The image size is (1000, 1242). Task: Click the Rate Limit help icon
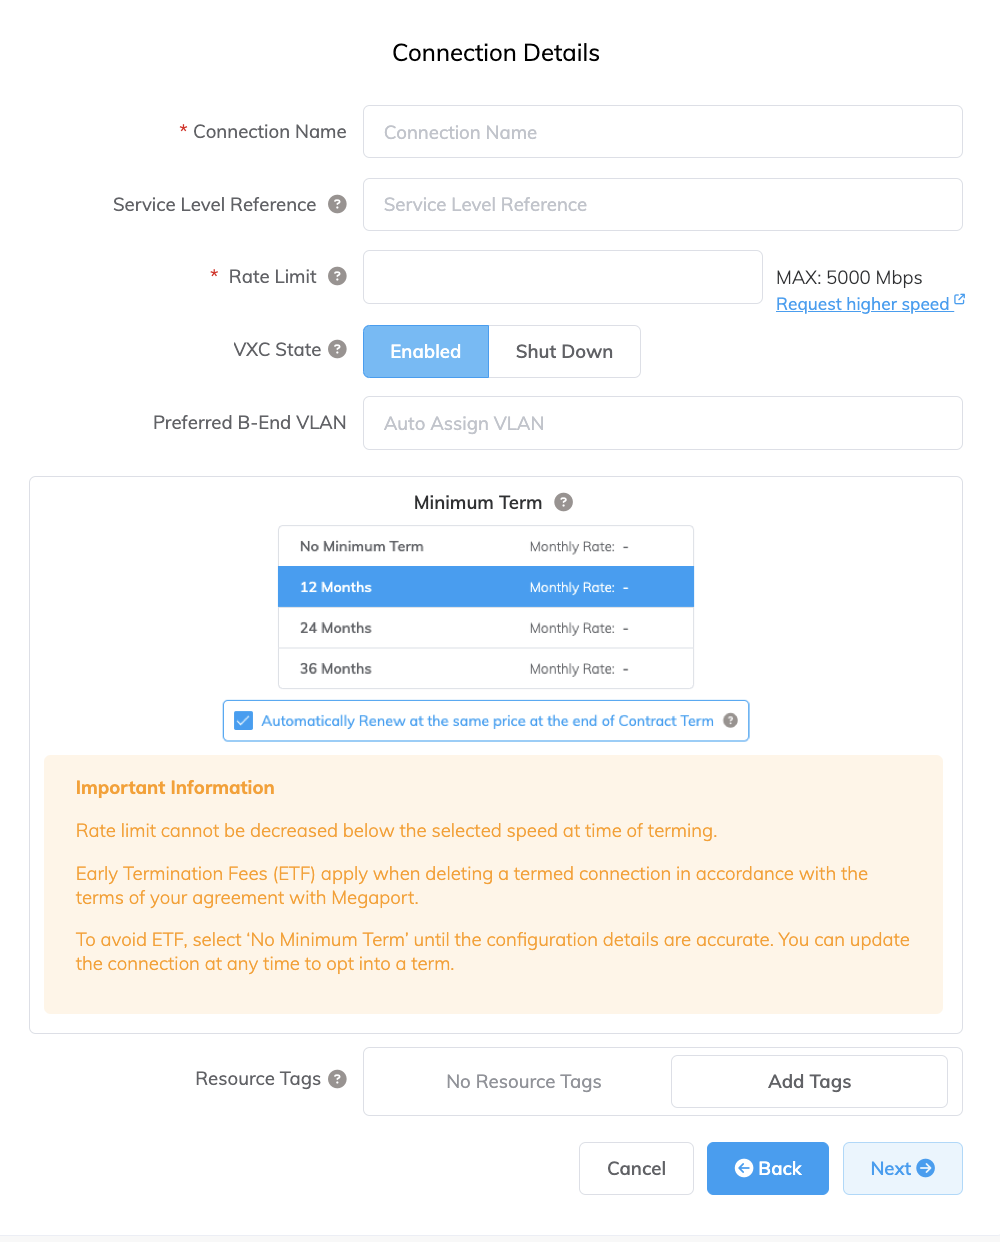pos(338,276)
